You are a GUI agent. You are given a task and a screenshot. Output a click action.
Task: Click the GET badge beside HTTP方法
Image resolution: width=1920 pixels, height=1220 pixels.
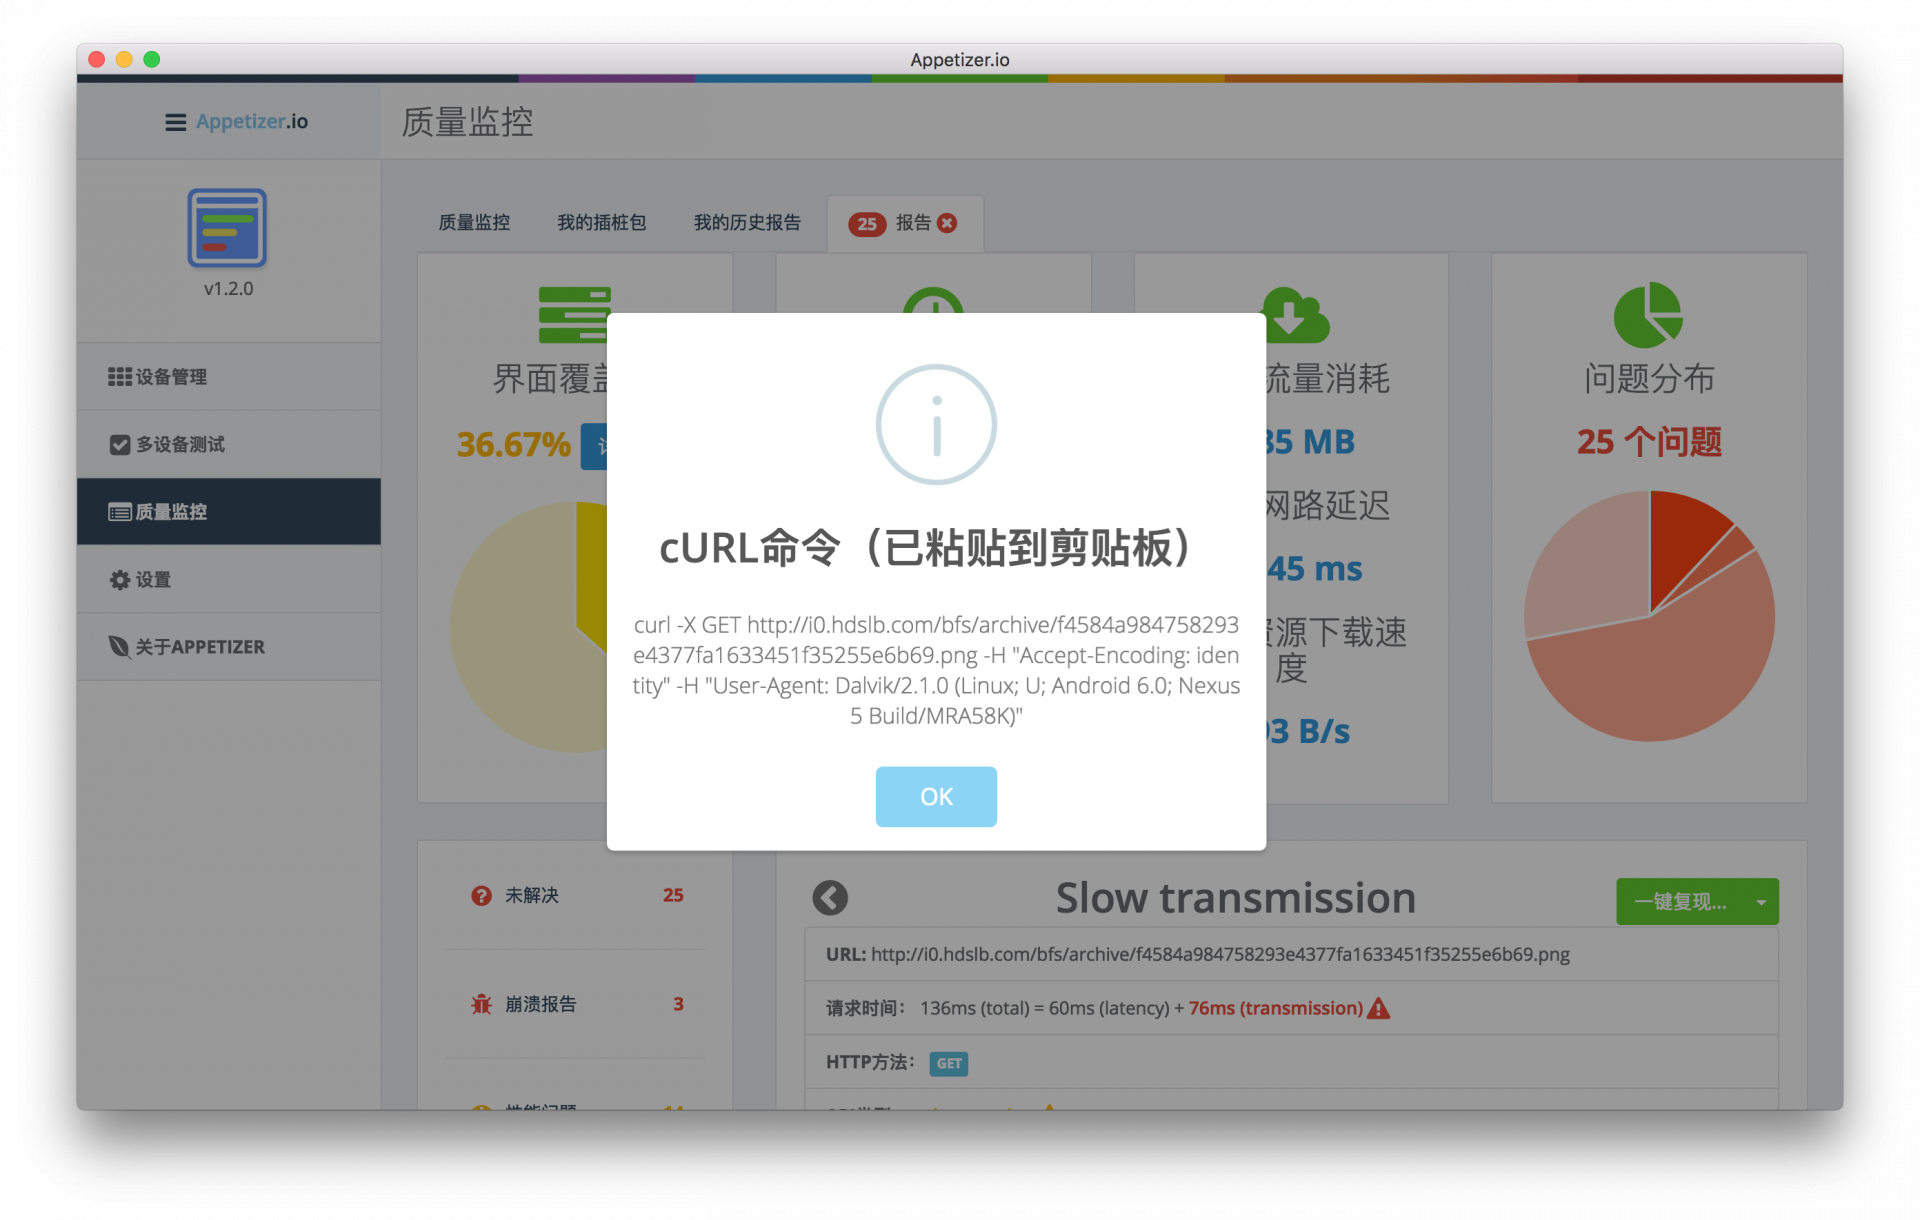click(x=948, y=1063)
